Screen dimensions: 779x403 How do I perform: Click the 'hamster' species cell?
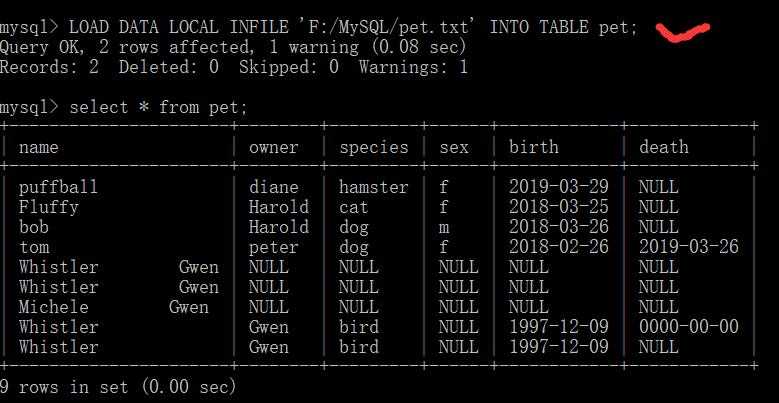[x=374, y=187]
